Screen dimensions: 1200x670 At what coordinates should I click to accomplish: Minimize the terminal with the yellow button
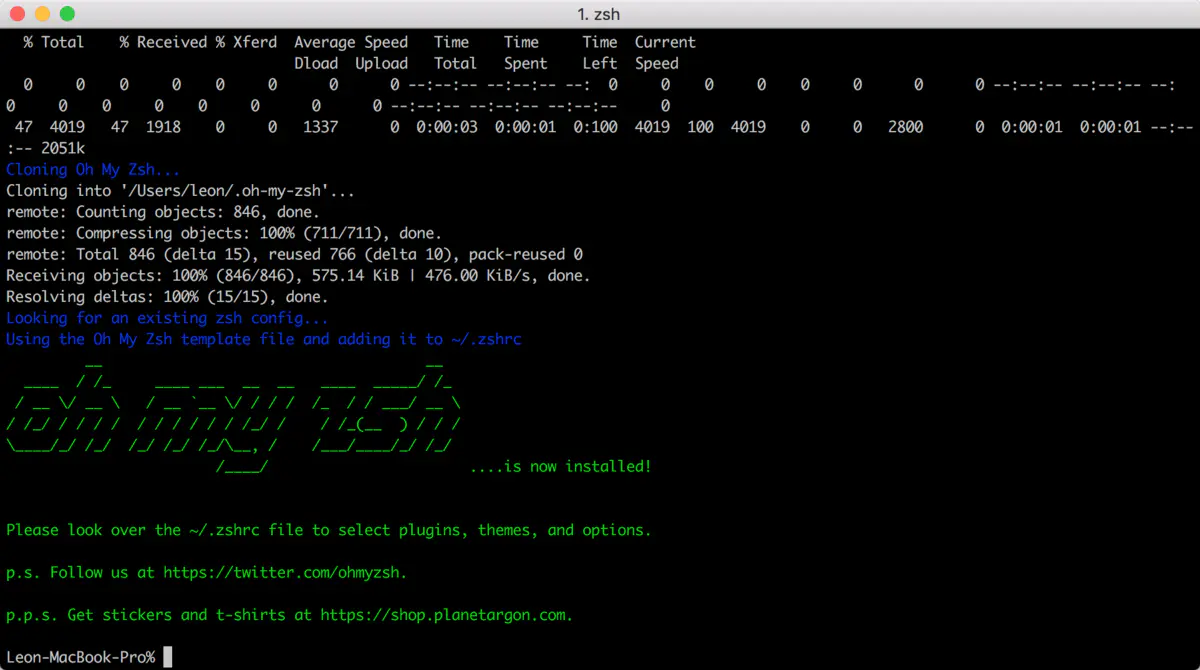point(42,14)
